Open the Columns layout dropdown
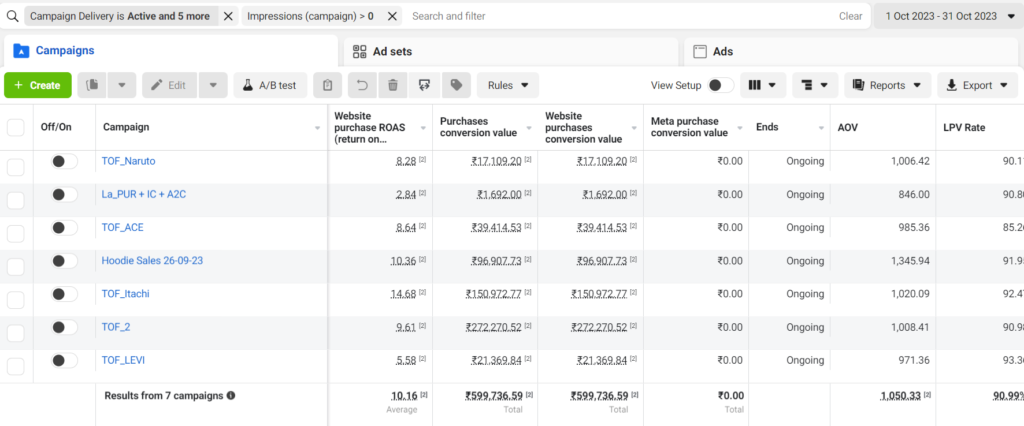The width and height of the screenshot is (1024, 426). [x=763, y=85]
